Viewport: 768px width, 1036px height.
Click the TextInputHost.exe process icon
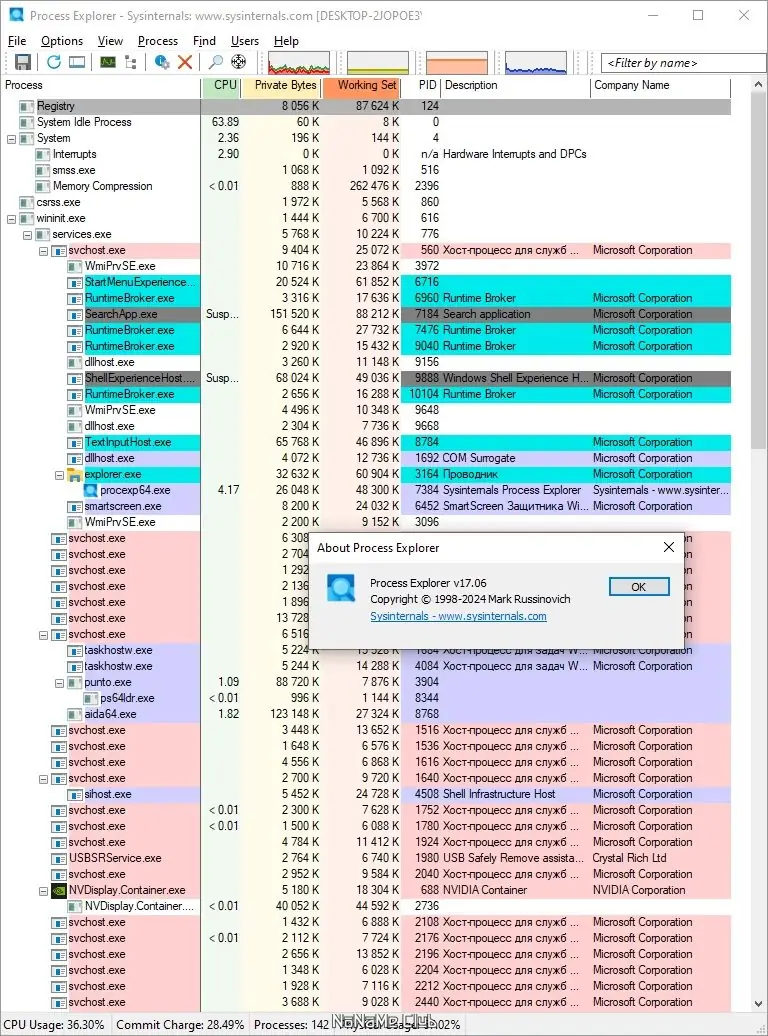pyautogui.click(x=75, y=442)
